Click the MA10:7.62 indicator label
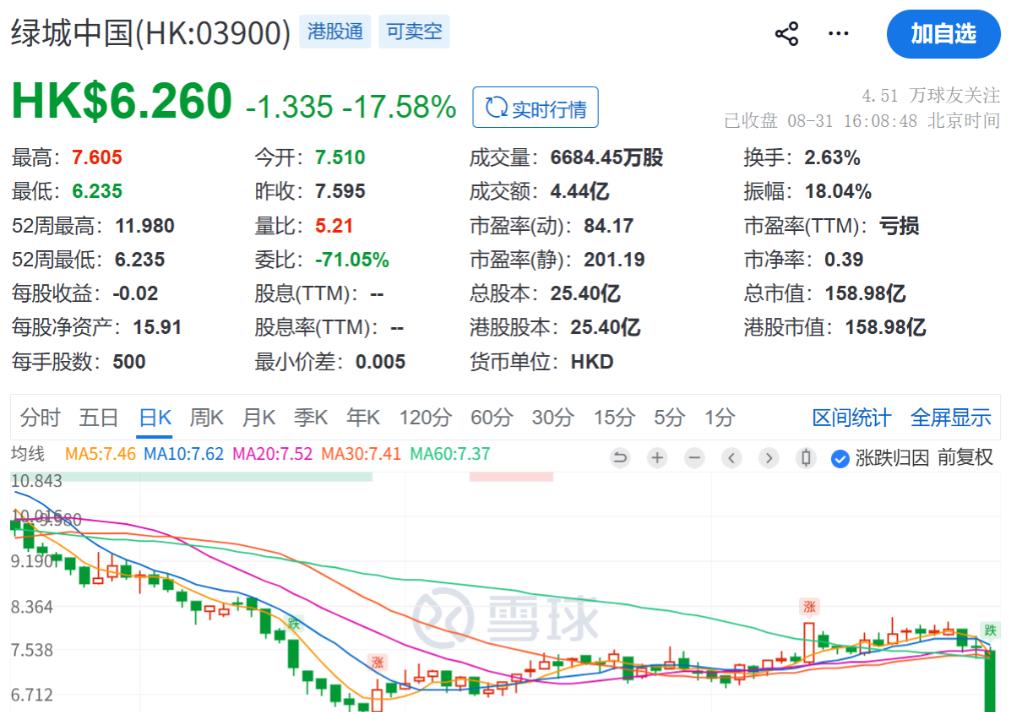The height and width of the screenshot is (712, 1017). tap(184, 454)
